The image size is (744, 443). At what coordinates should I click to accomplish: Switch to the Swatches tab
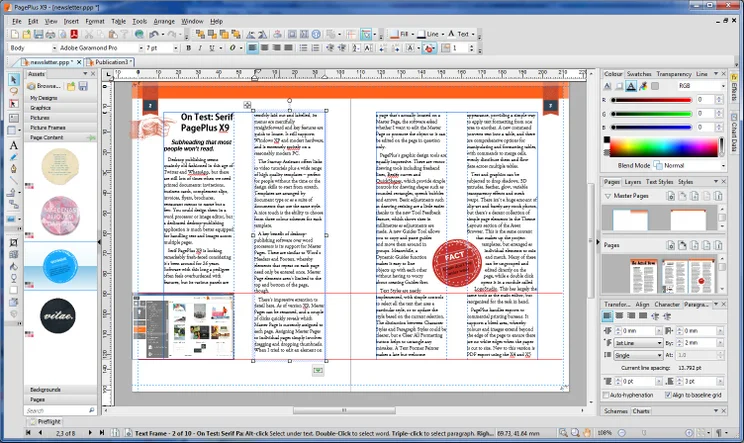(x=639, y=74)
